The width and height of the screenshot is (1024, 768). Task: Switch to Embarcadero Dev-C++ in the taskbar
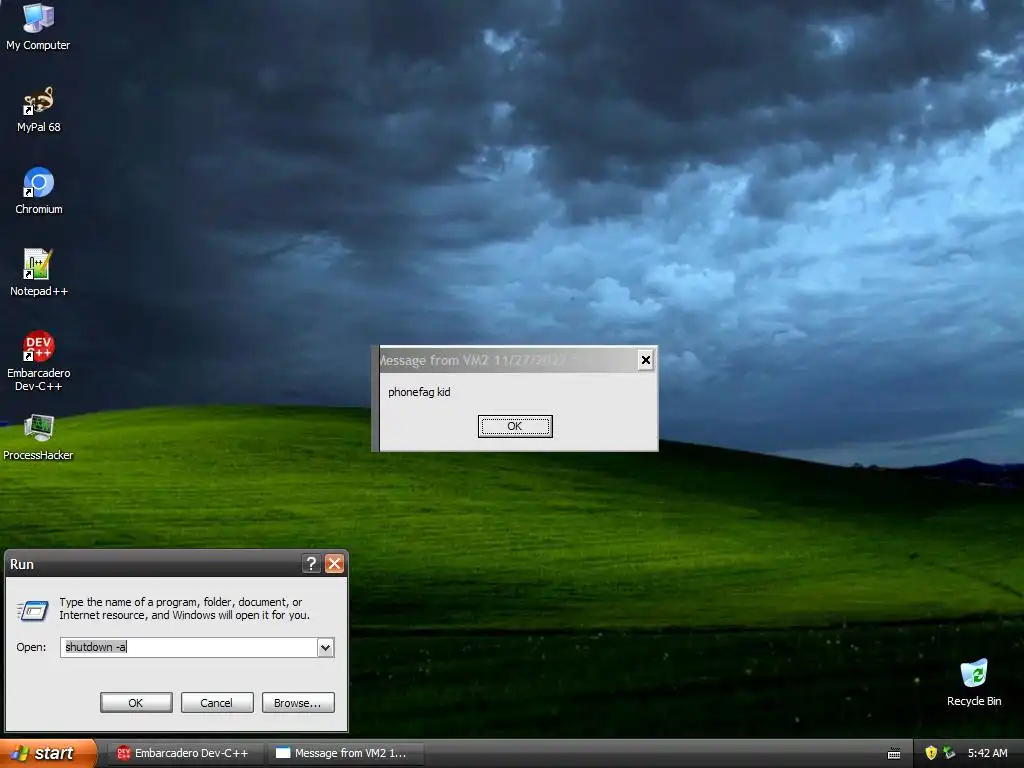[x=185, y=753]
